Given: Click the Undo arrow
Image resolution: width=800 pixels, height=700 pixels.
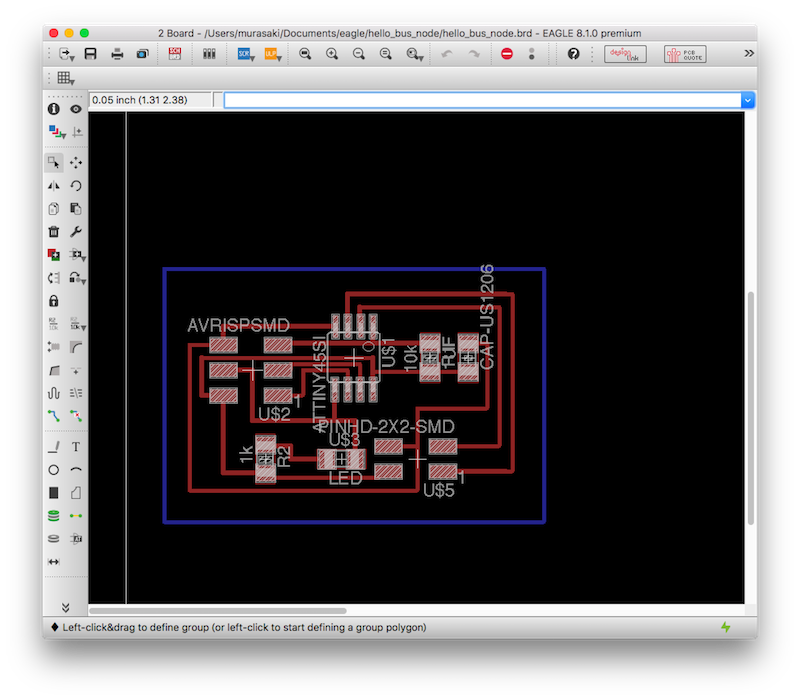Looking at the screenshot, I should [x=447, y=54].
